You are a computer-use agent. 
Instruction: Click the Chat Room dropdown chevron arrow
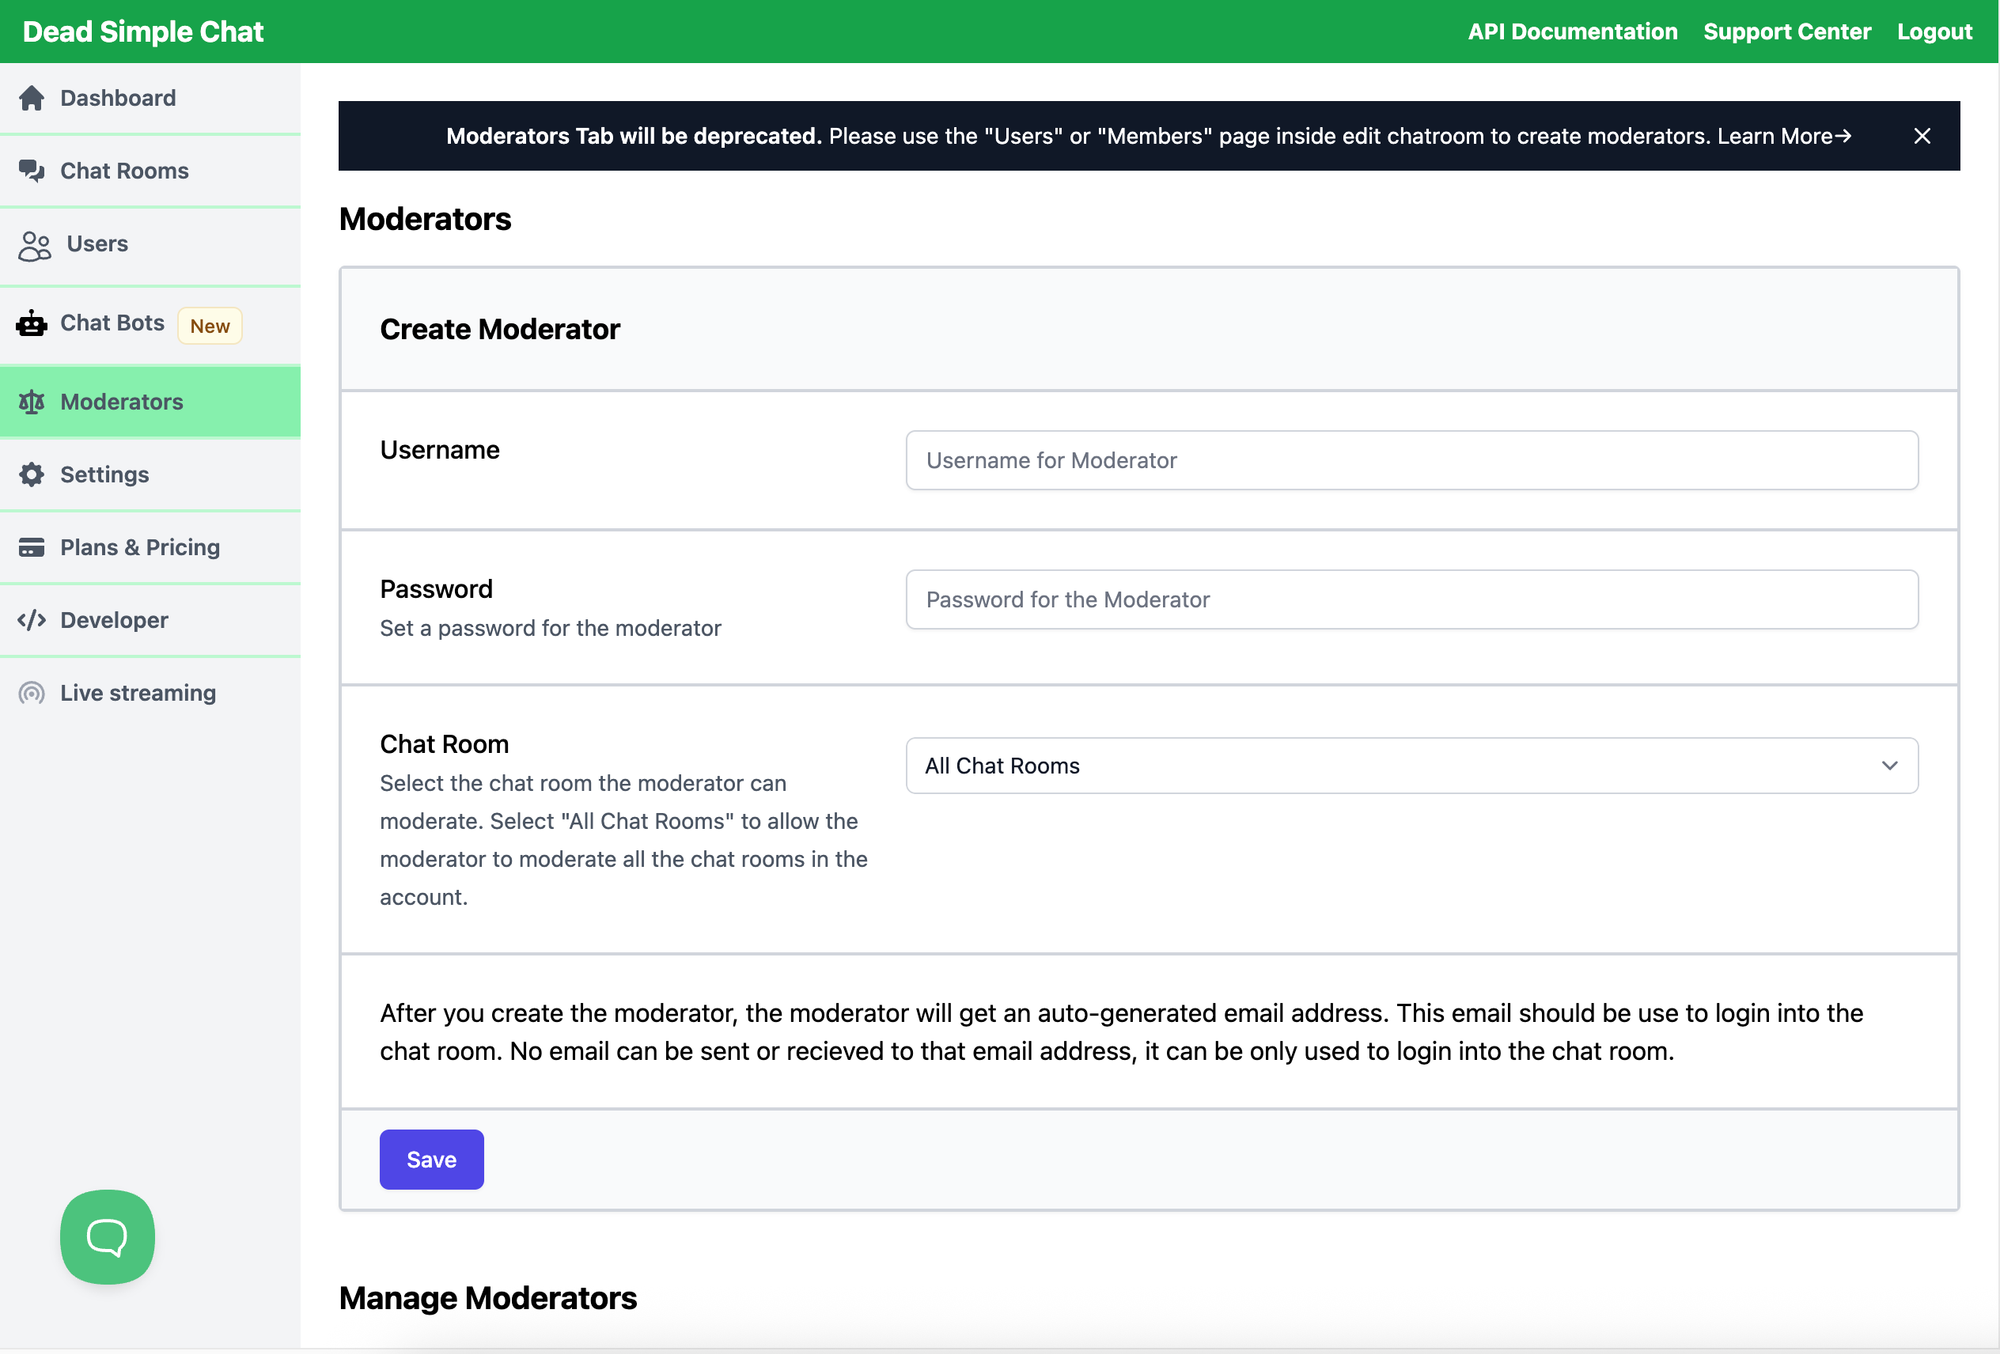(x=1889, y=766)
